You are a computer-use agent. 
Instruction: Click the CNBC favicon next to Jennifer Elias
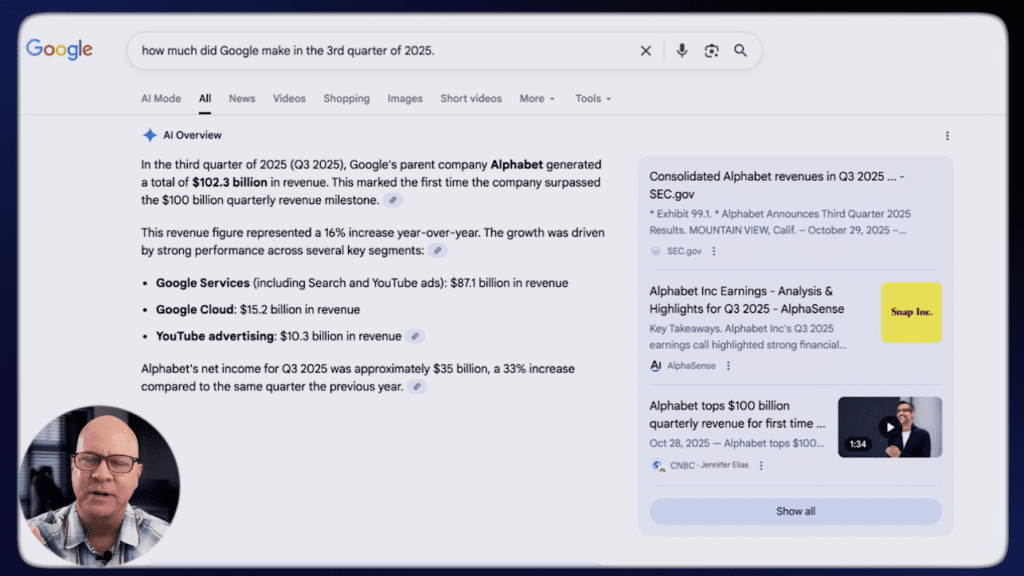coord(658,465)
